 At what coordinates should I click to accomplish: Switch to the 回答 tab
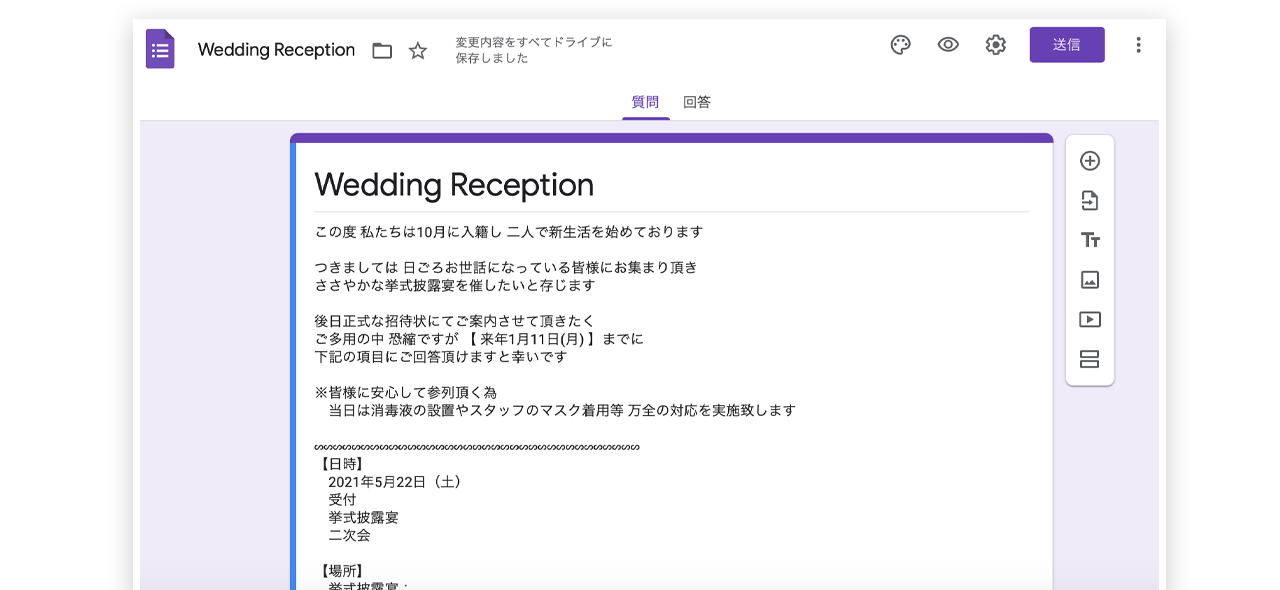click(697, 102)
